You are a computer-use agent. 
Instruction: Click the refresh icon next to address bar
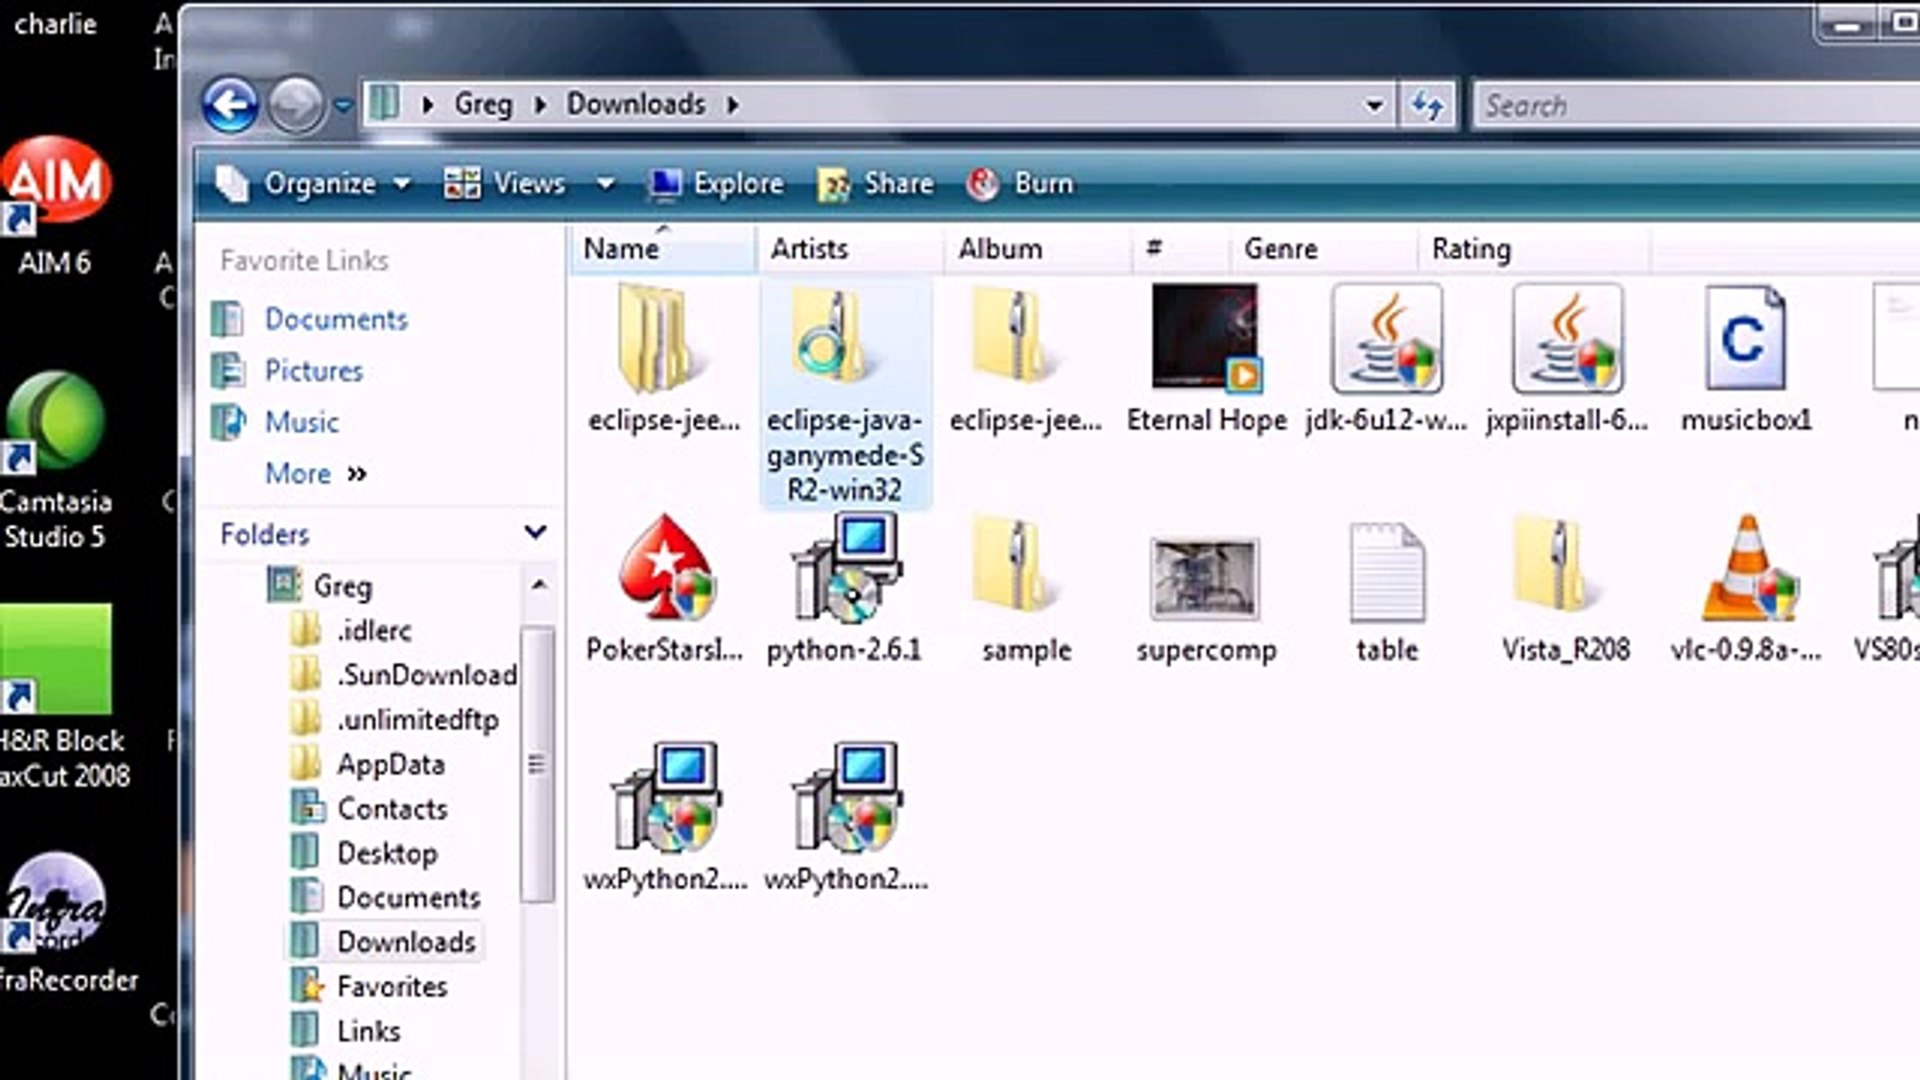[1428, 104]
